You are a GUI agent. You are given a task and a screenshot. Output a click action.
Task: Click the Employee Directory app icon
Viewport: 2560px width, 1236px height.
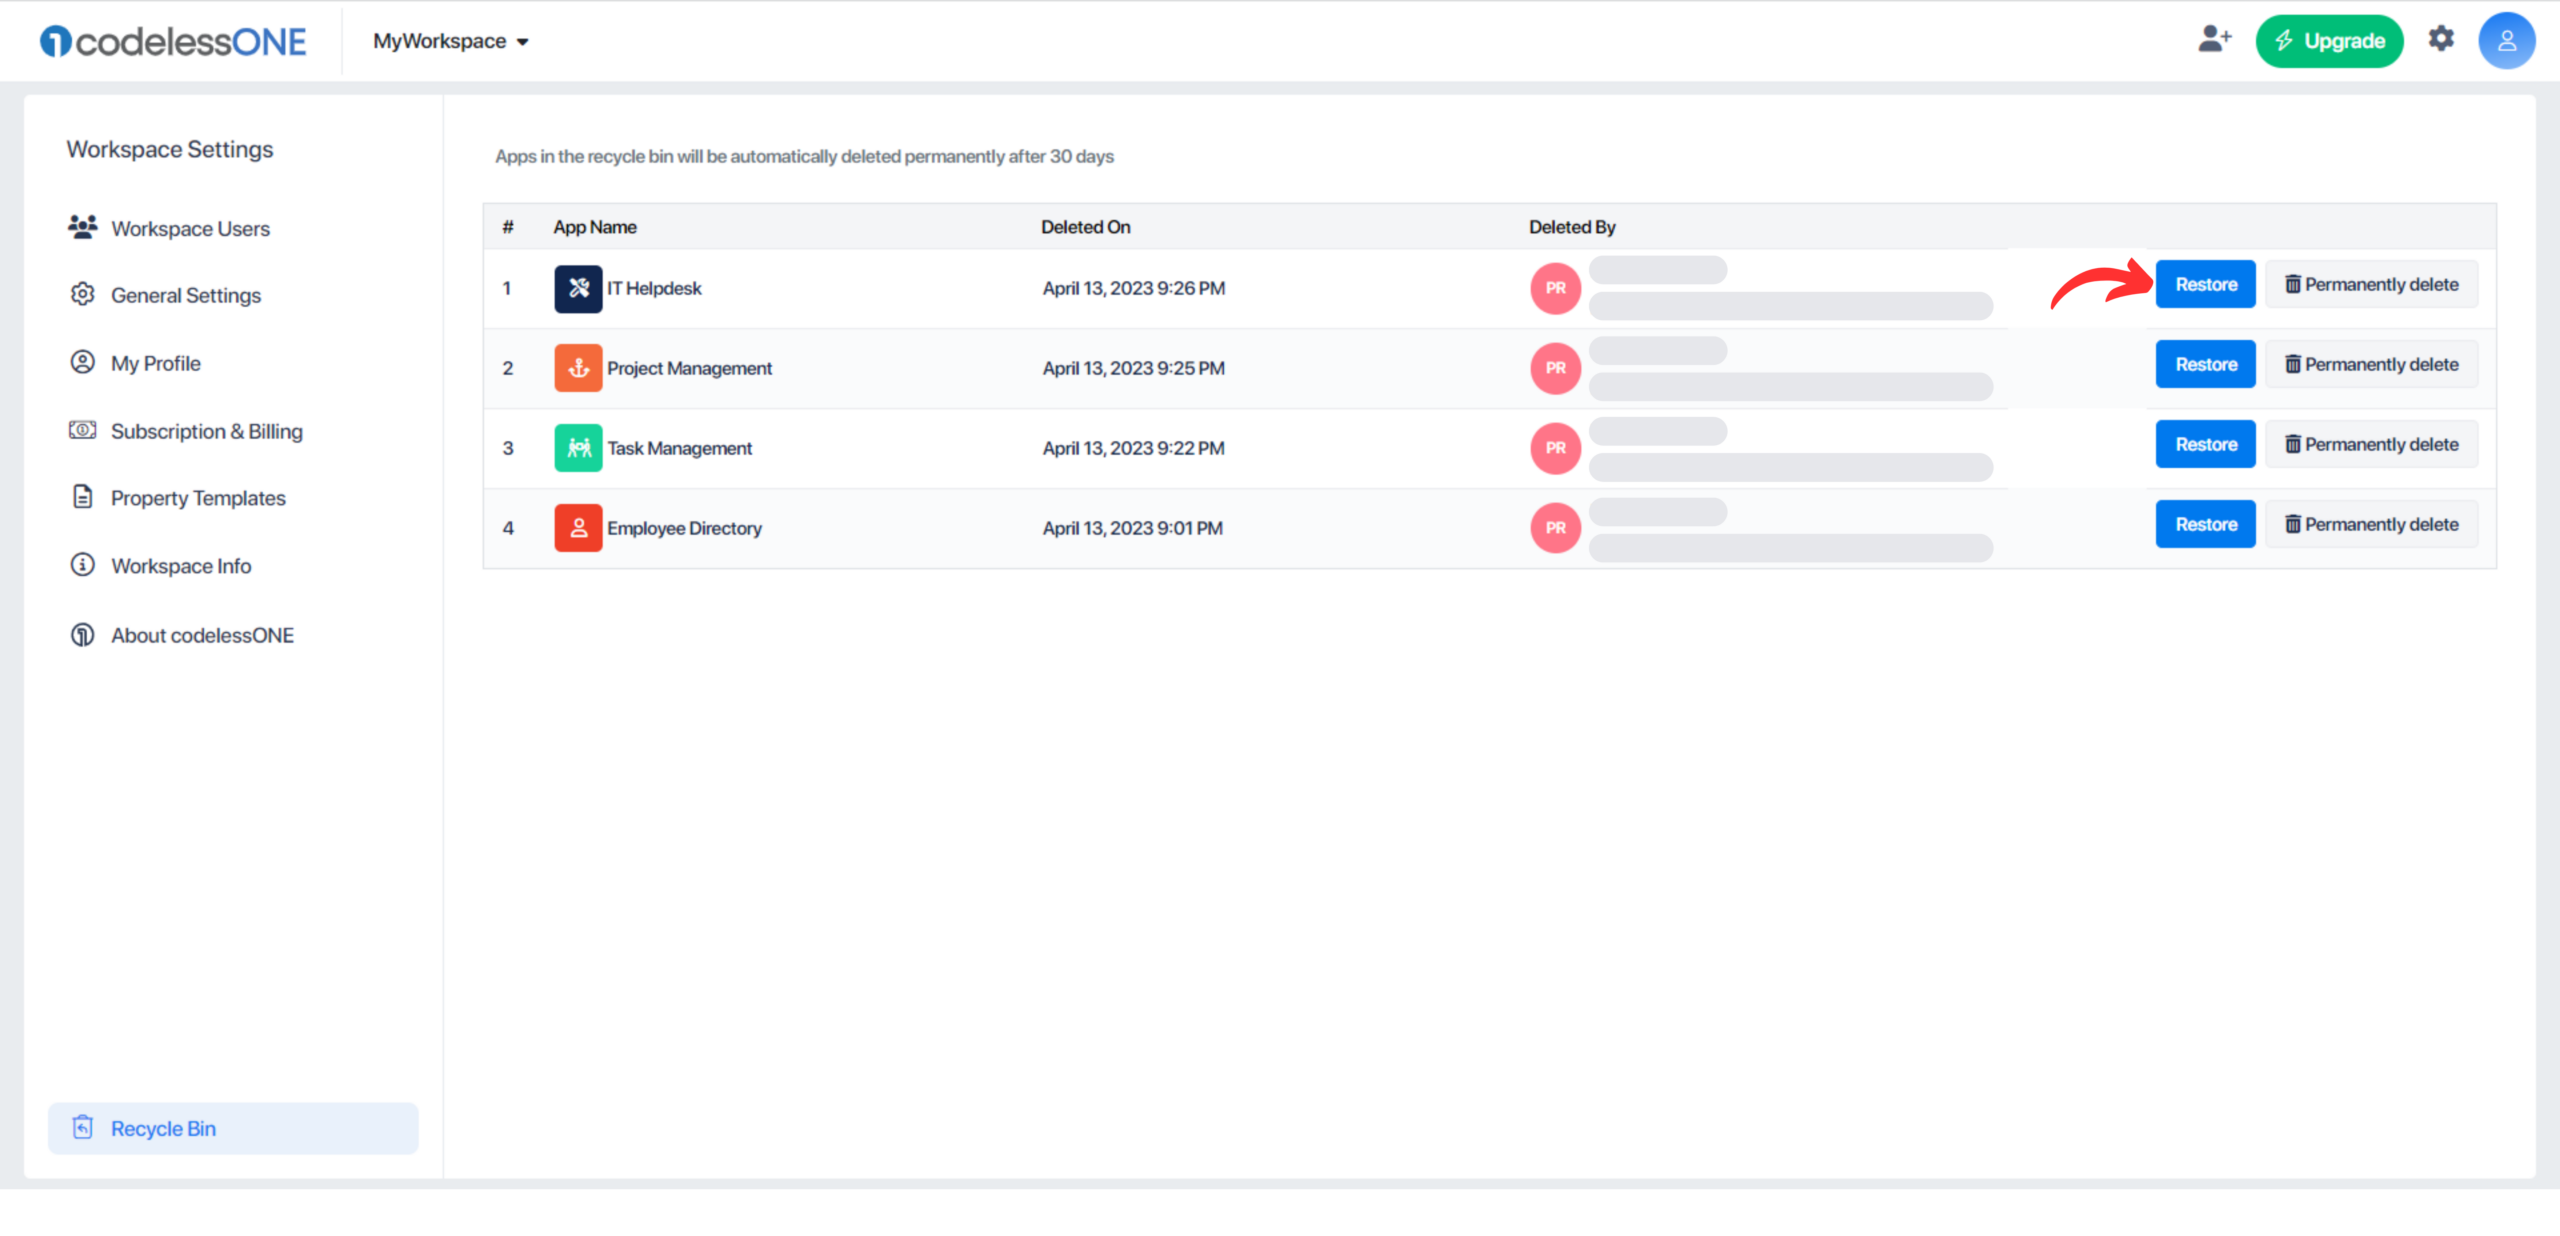click(578, 528)
